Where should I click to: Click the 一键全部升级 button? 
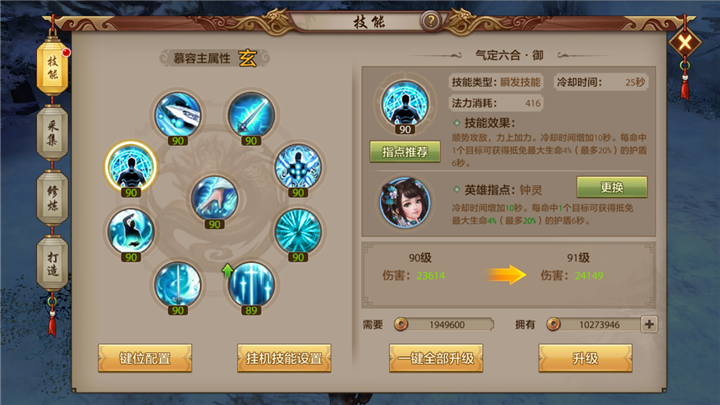pyautogui.click(x=436, y=358)
